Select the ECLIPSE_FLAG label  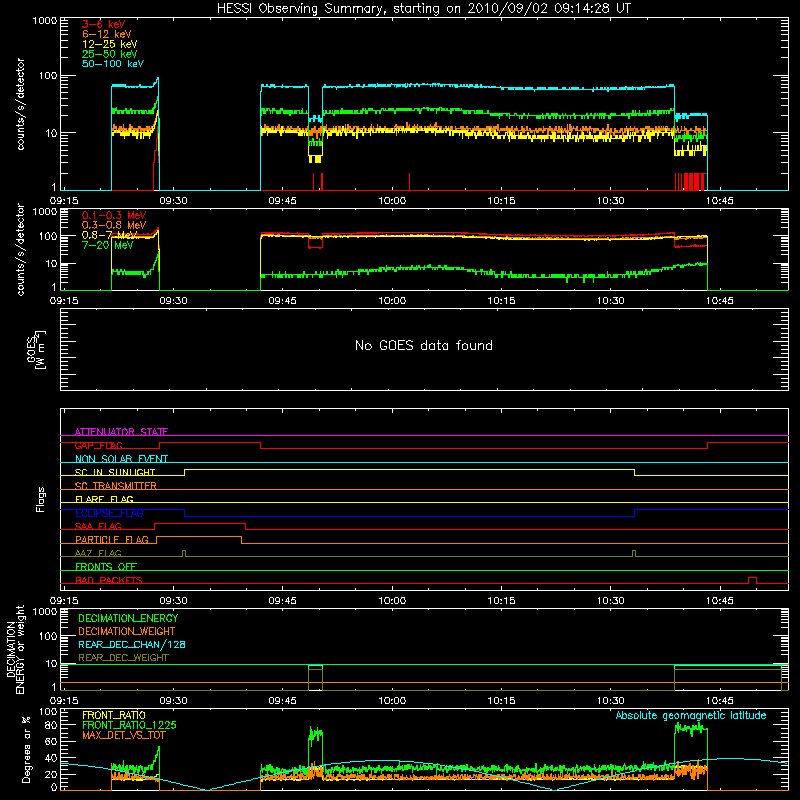109,513
